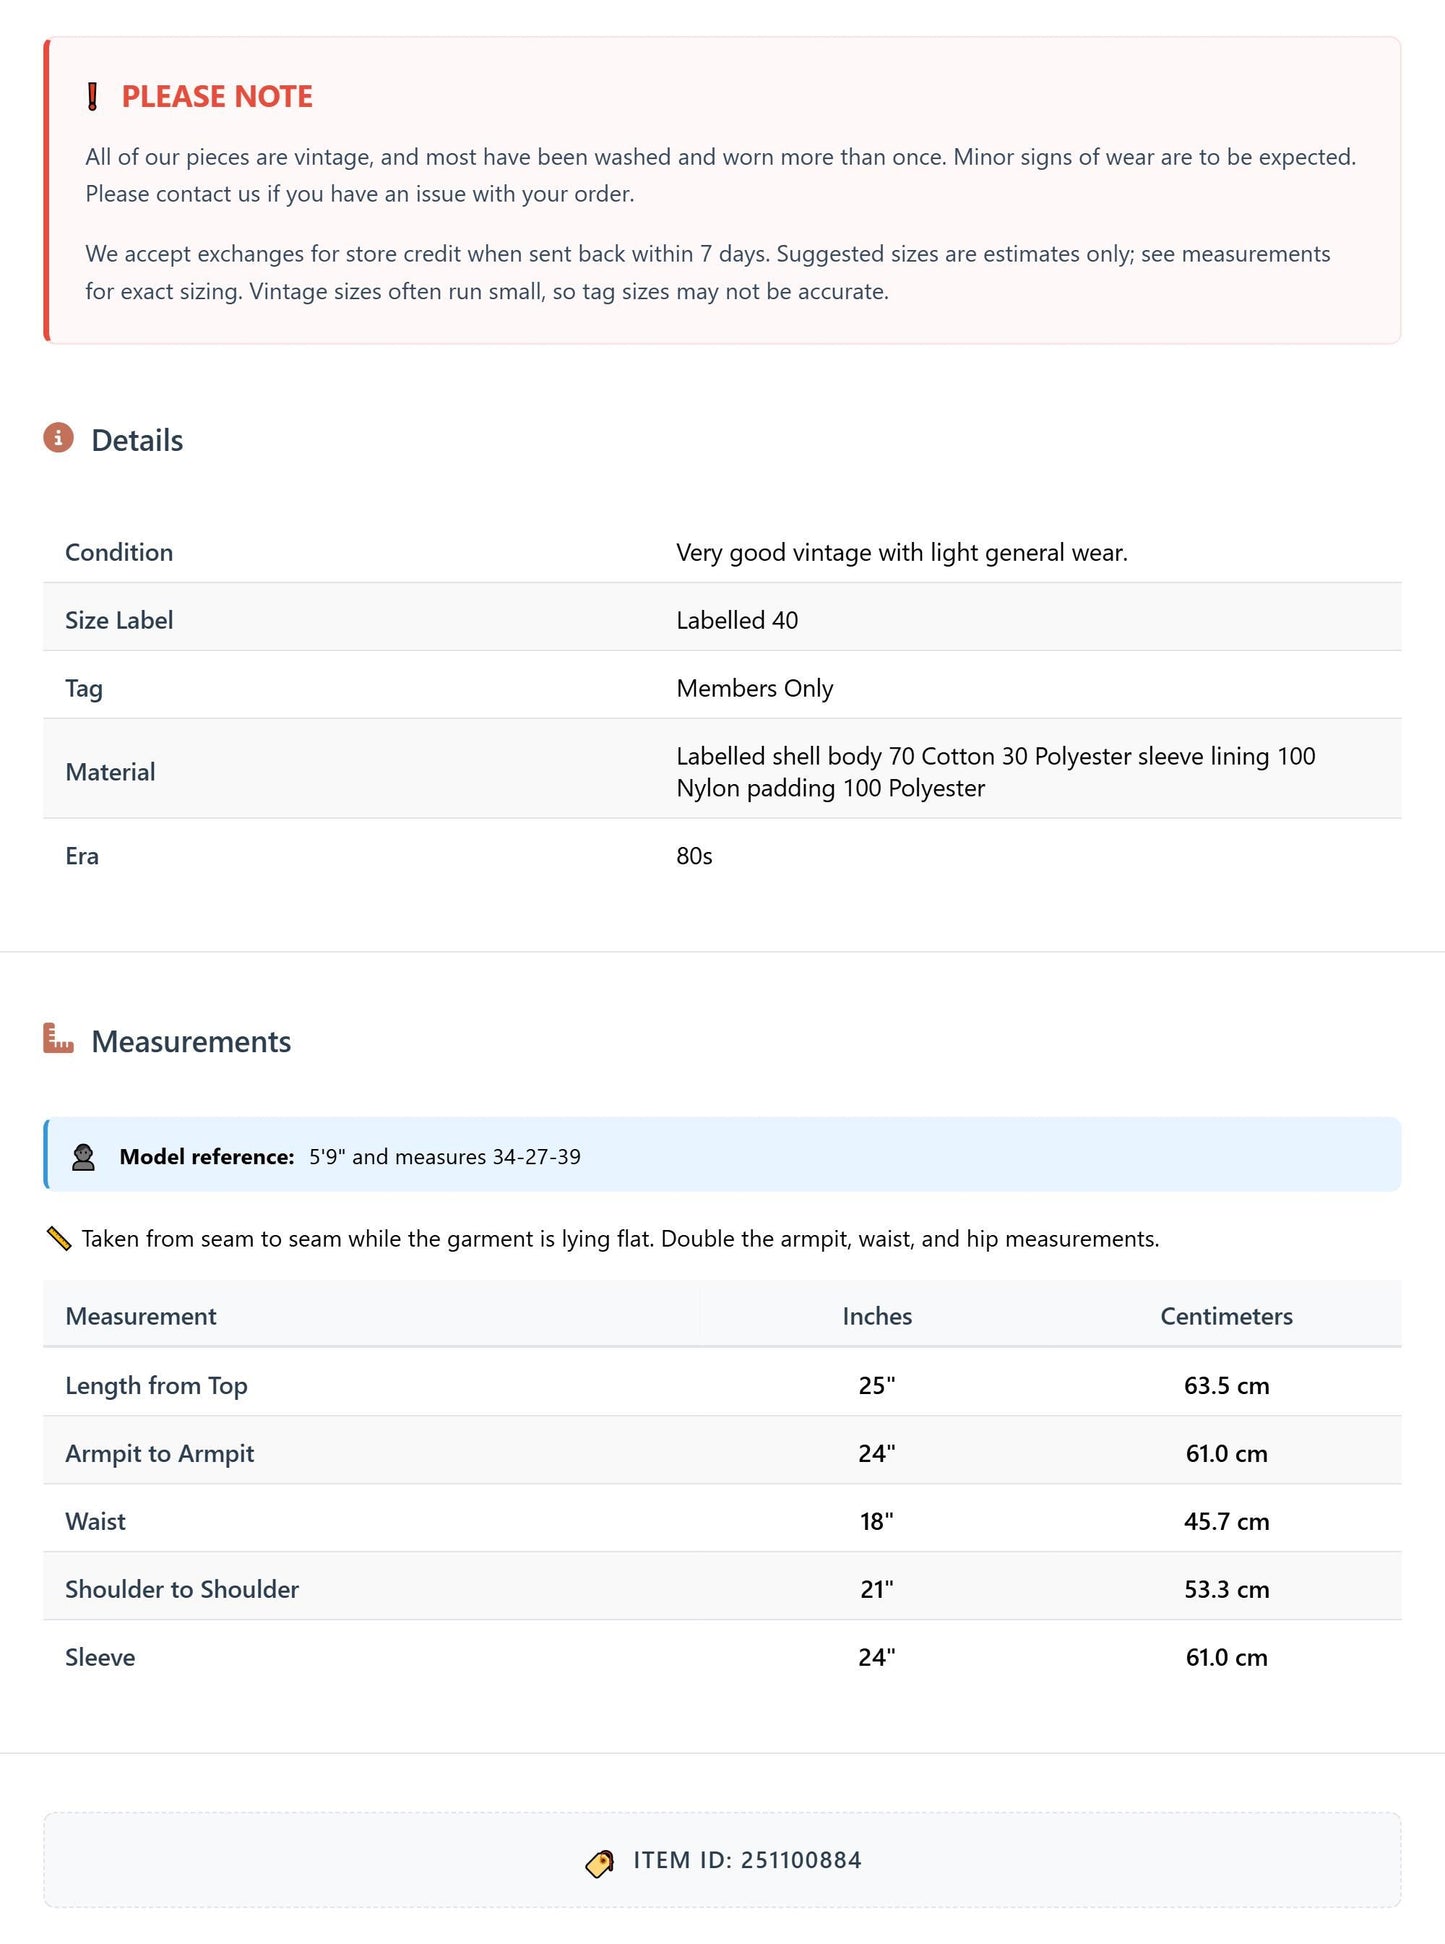
Task: Click the yellow pencil ruler icon
Action: 59,1239
